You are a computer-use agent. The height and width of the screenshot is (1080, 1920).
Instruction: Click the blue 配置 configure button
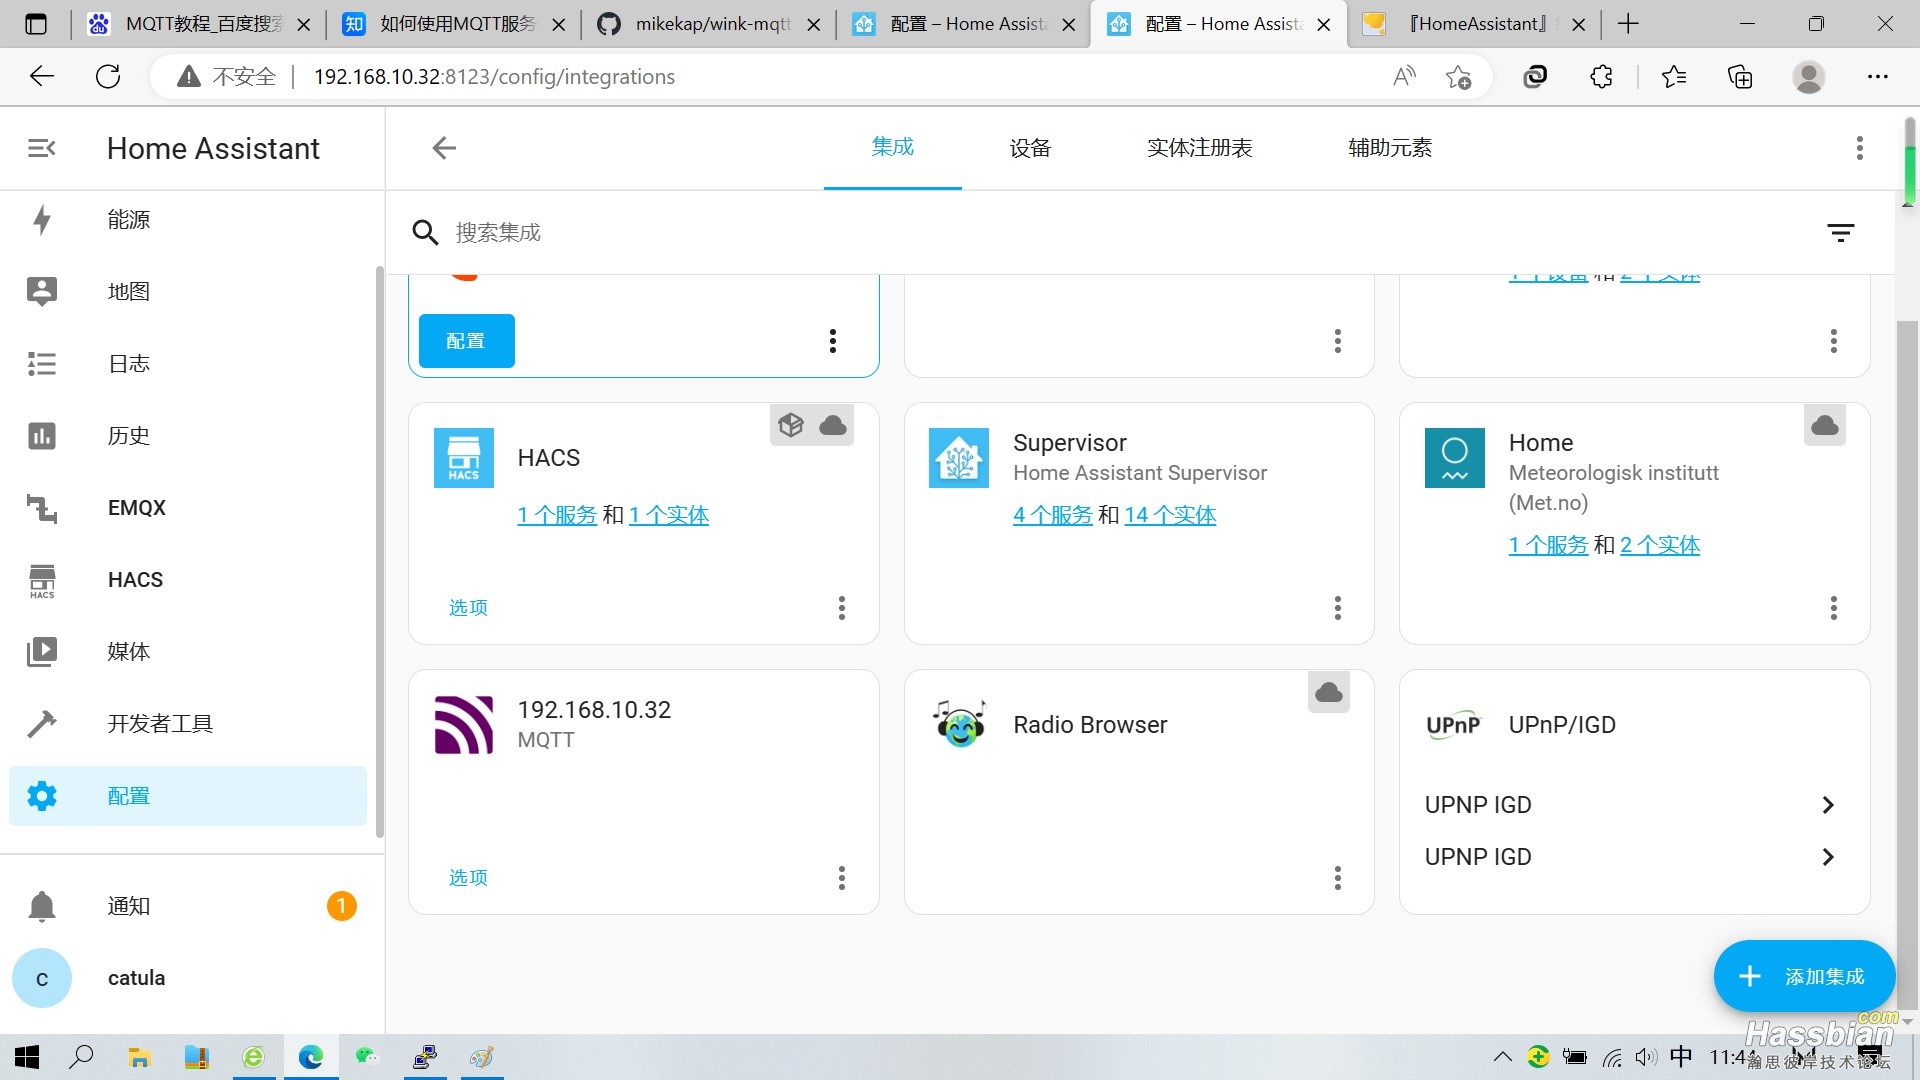pyautogui.click(x=466, y=341)
